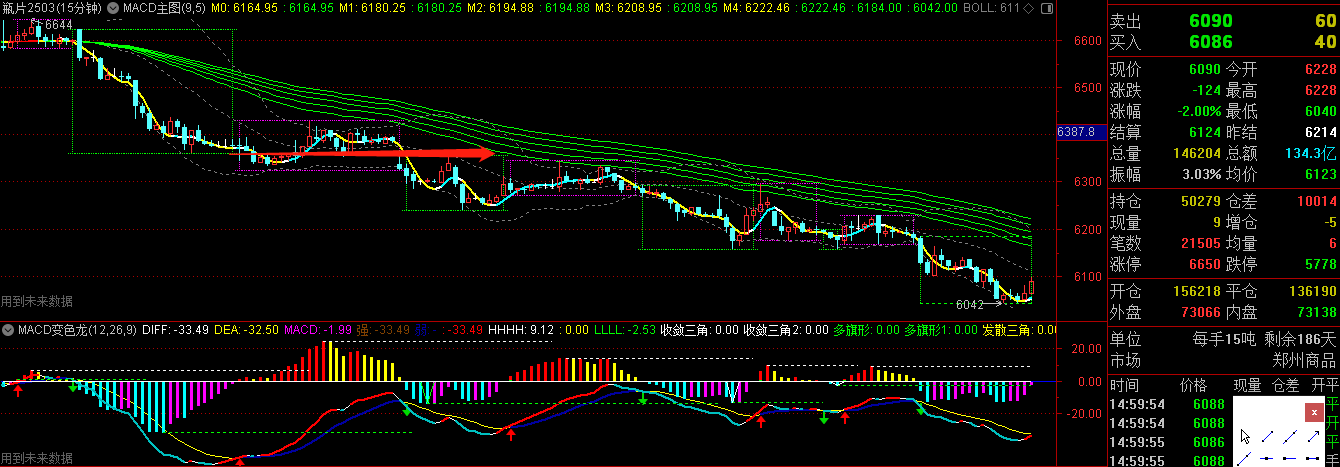Image resolution: width=1340 pixels, height=467 pixels.
Task: Select the line segment drawing tool
Action: (1268, 436)
